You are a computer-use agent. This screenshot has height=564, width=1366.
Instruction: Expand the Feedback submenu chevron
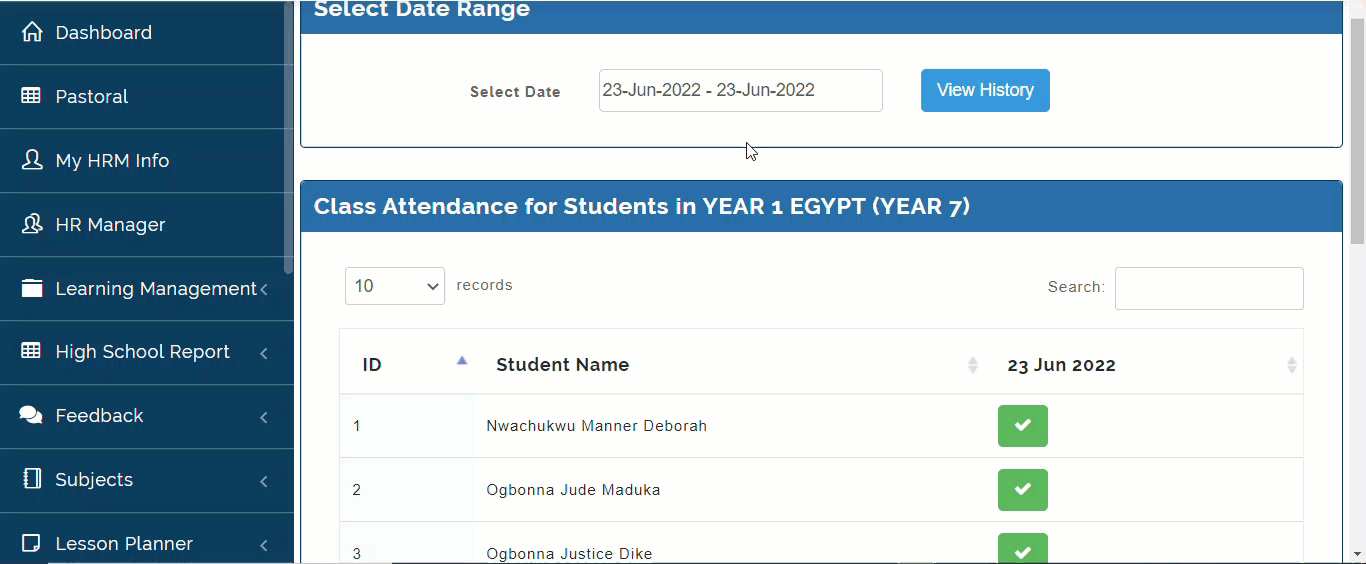264,417
